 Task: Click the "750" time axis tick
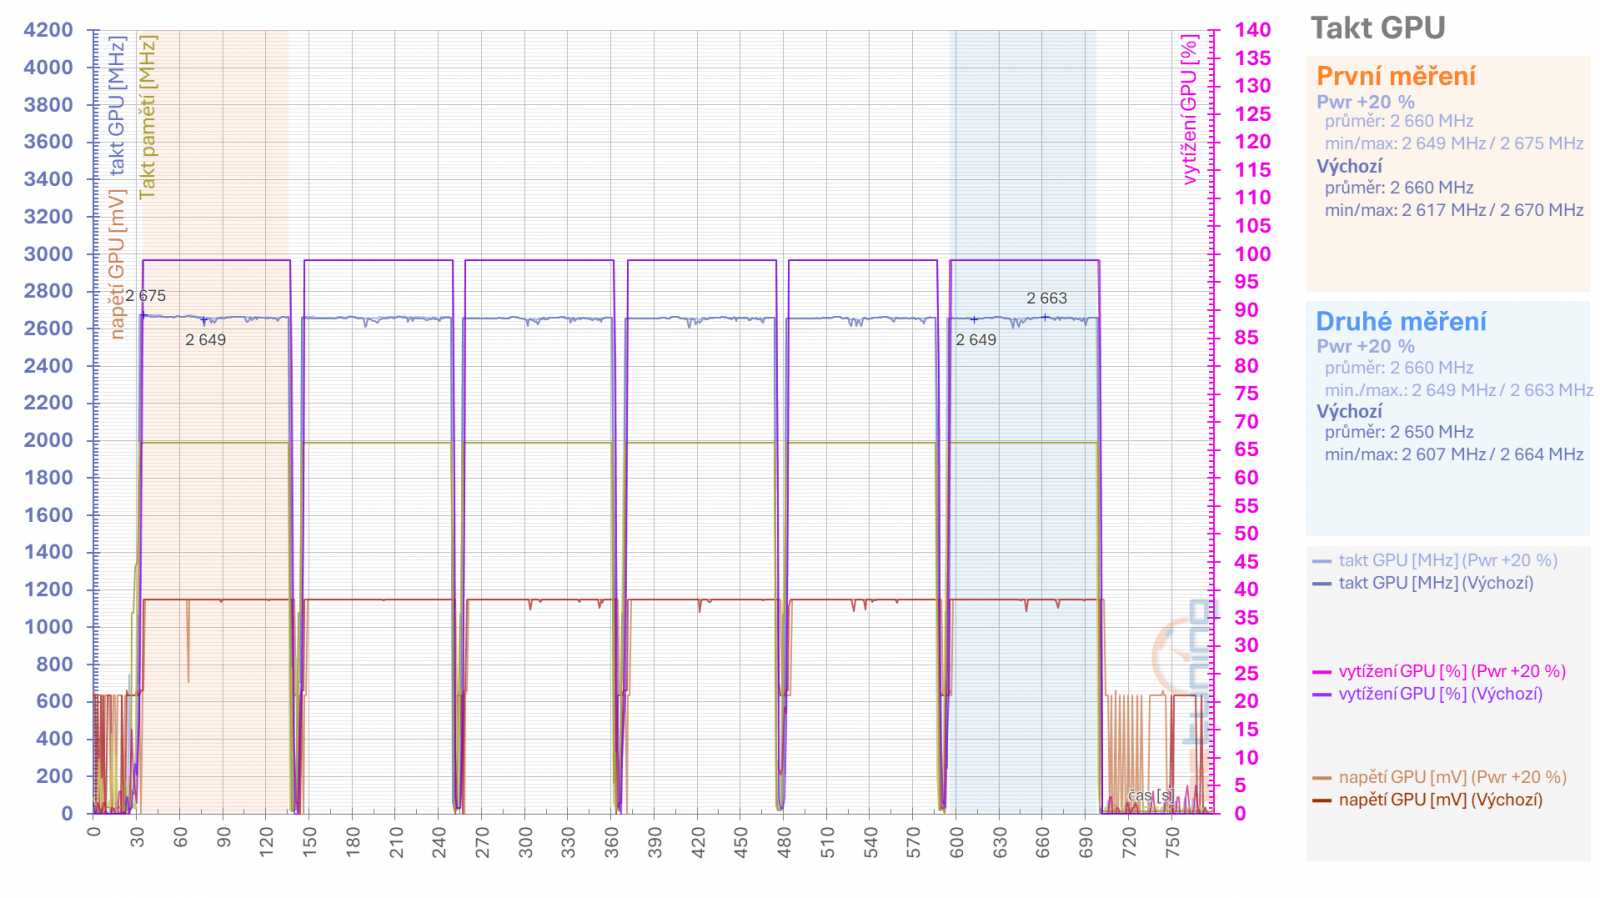click(1173, 841)
